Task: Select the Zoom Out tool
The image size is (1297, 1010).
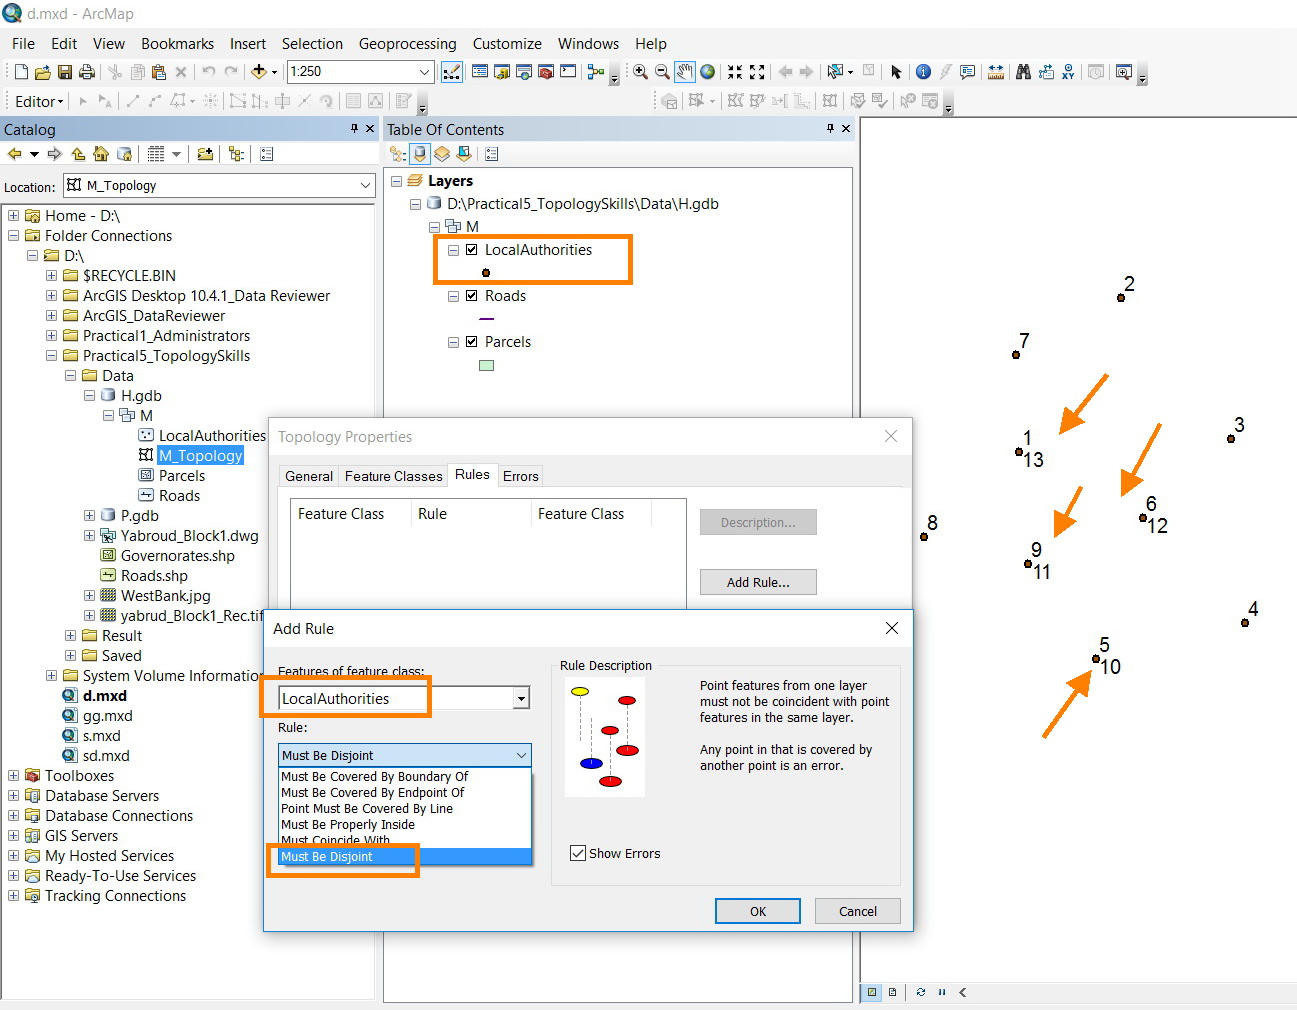Action: (x=662, y=72)
